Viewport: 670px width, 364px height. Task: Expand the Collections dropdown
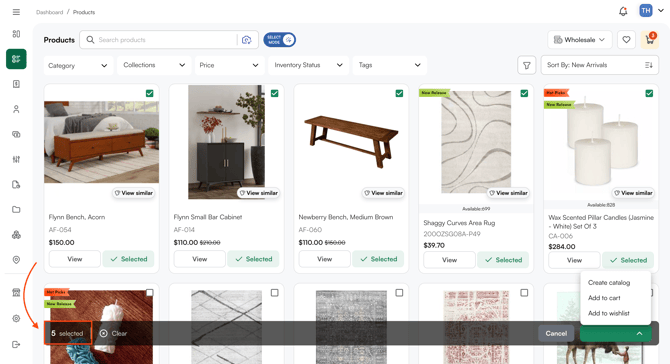point(154,65)
